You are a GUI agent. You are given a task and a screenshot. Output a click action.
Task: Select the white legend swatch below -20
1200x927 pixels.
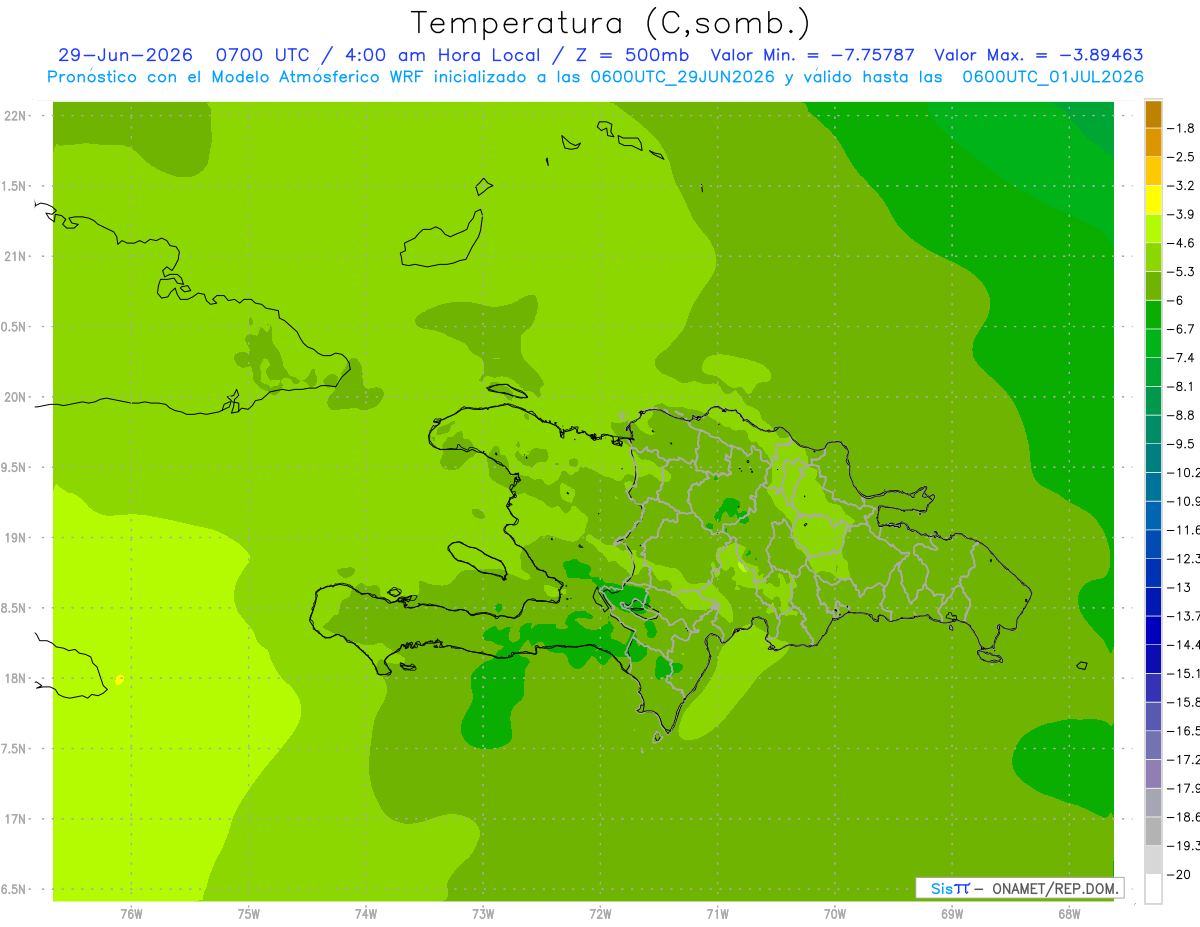point(1153,889)
